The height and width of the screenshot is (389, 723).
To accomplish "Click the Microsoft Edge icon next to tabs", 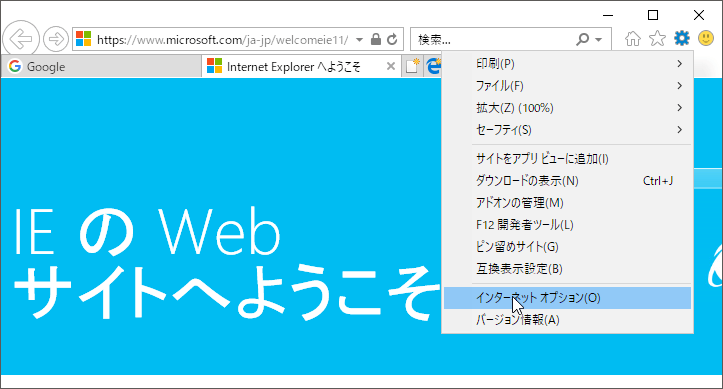I will pyautogui.click(x=433, y=67).
